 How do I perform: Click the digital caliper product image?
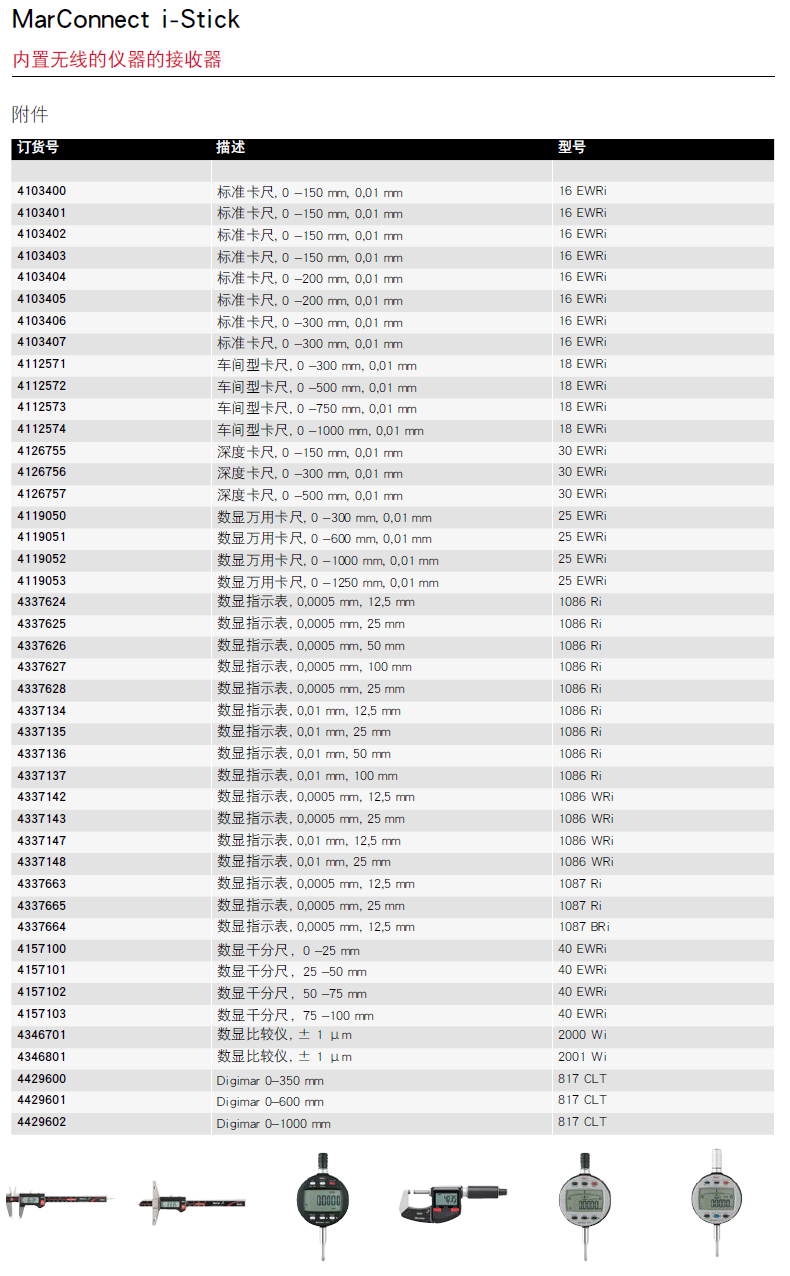pyautogui.click(x=59, y=1201)
